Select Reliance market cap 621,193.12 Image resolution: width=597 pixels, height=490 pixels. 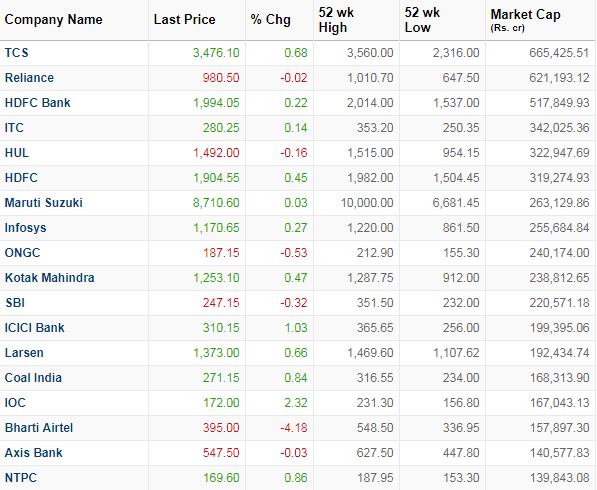[559, 78]
